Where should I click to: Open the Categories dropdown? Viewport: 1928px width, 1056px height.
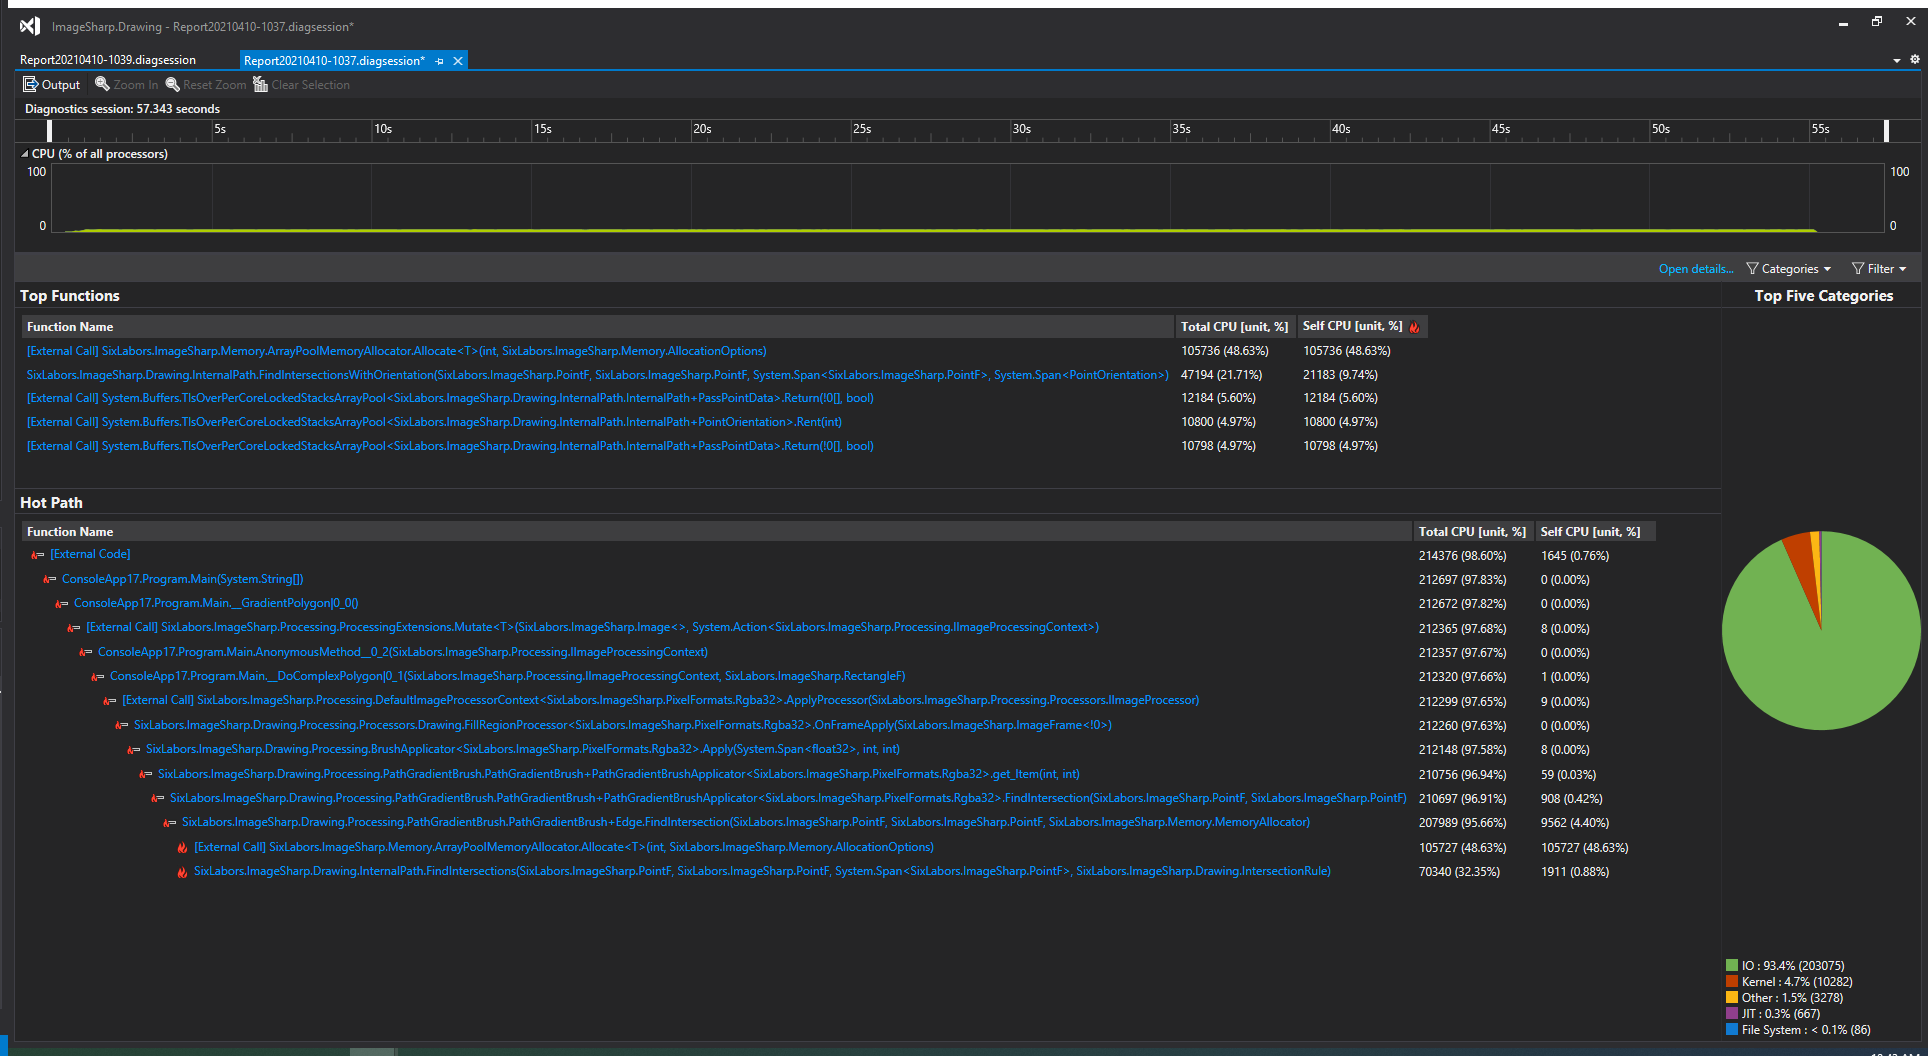1788,268
